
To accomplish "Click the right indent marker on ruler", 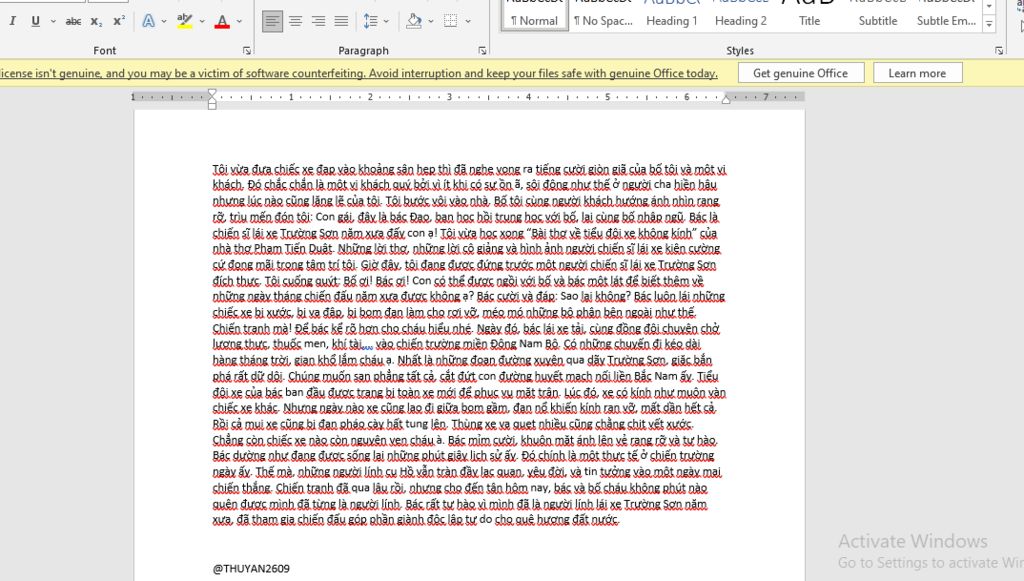I will pos(726,99).
